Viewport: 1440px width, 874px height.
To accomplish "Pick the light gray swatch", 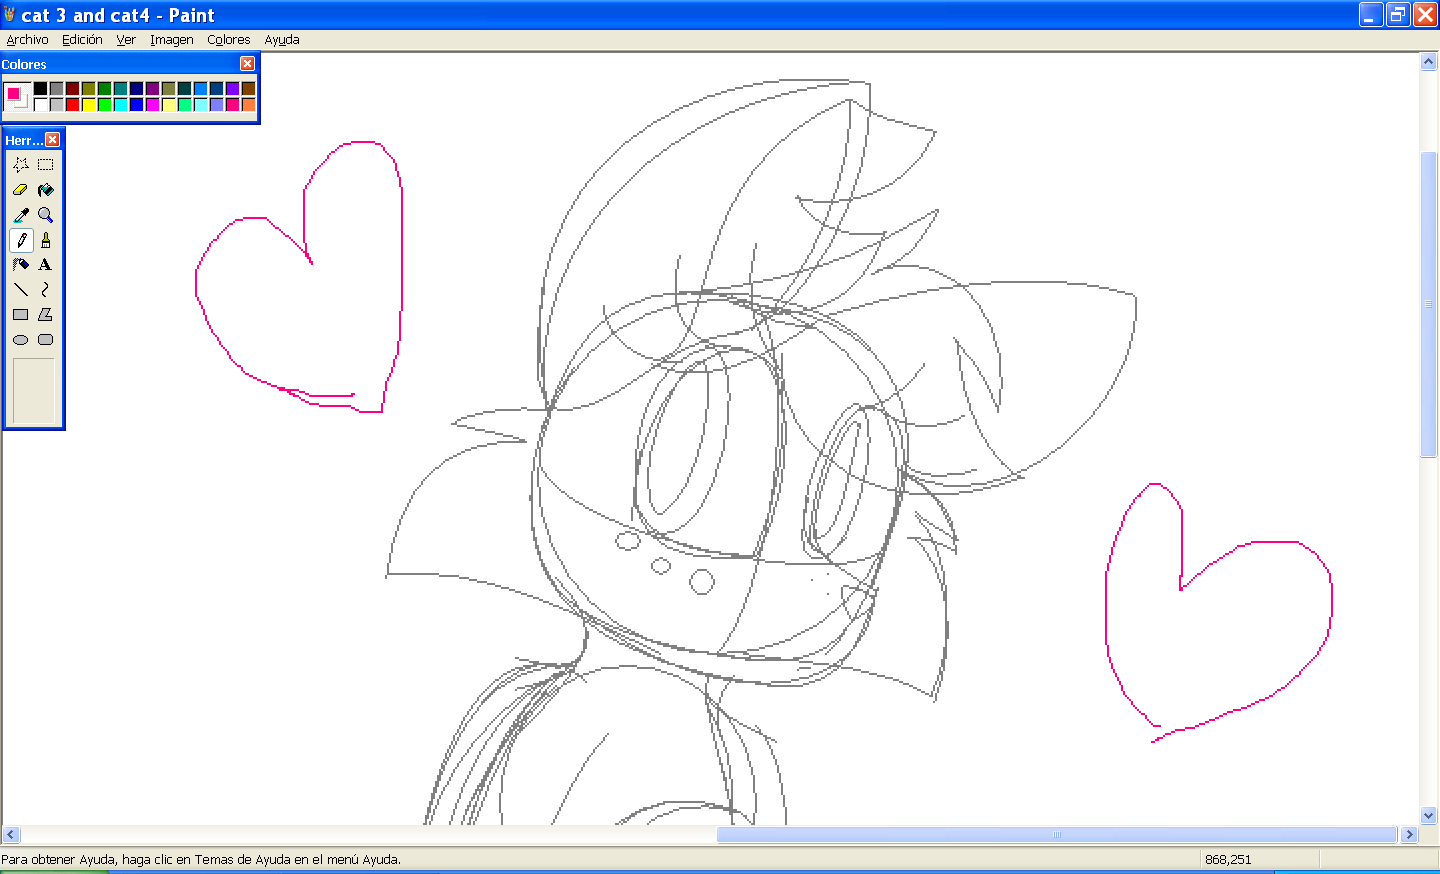I will click(x=57, y=104).
